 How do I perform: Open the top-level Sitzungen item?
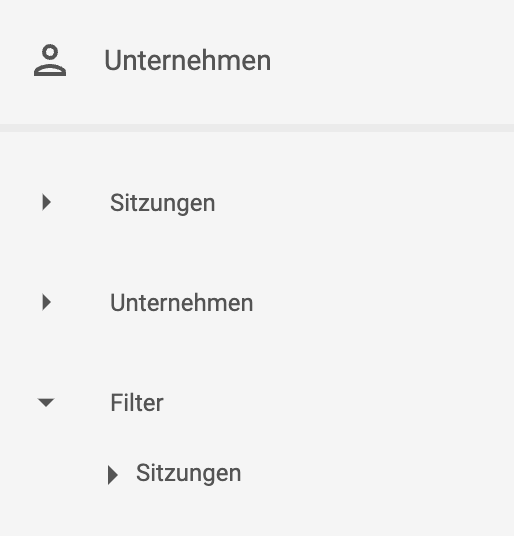[163, 203]
